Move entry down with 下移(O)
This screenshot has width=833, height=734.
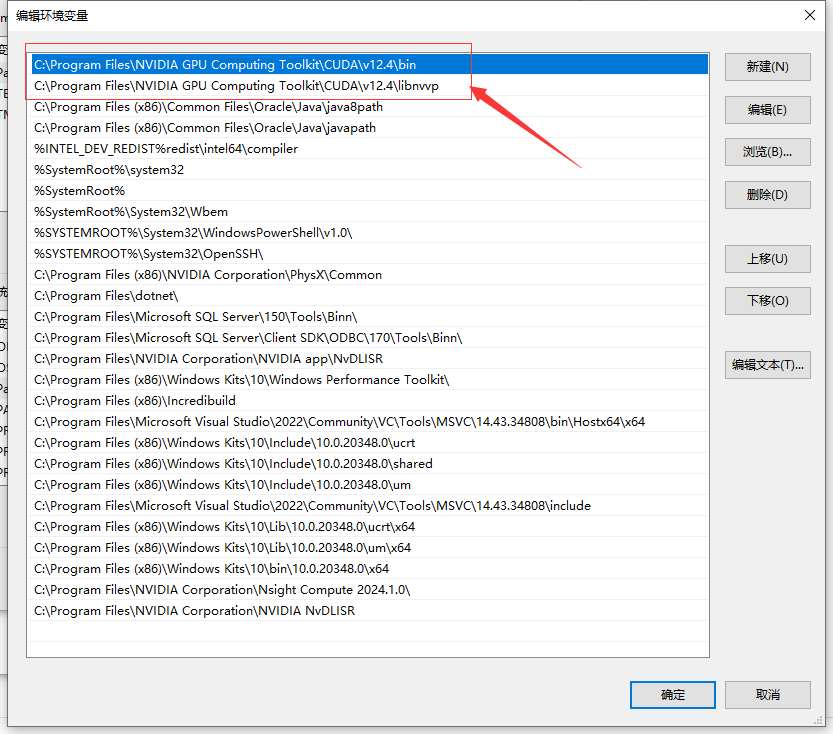pyautogui.click(x=767, y=301)
